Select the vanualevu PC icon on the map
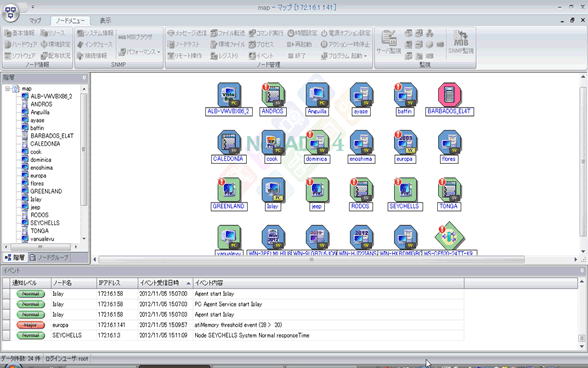The image size is (588, 368). (229, 237)
